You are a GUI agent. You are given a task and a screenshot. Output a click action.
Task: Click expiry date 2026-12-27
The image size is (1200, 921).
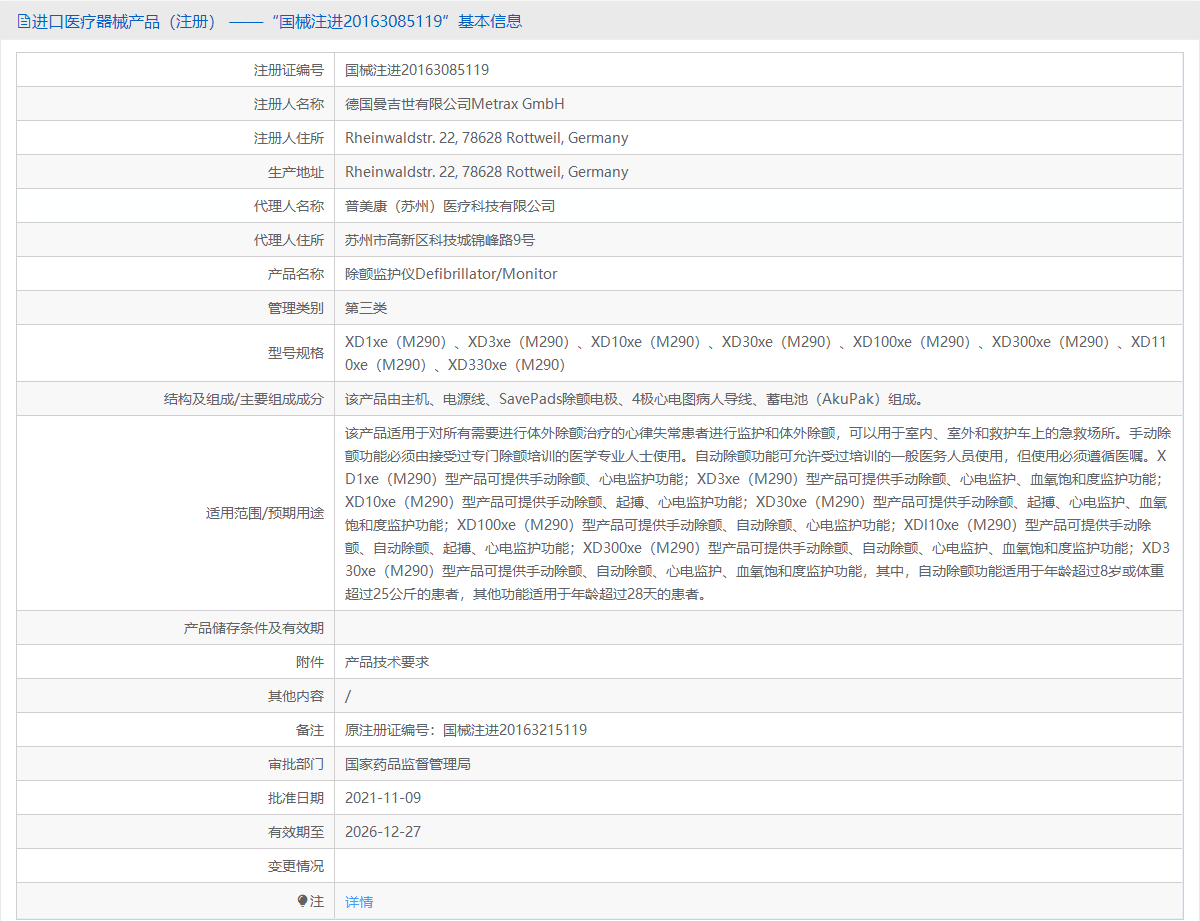click(x=383, y=832)
